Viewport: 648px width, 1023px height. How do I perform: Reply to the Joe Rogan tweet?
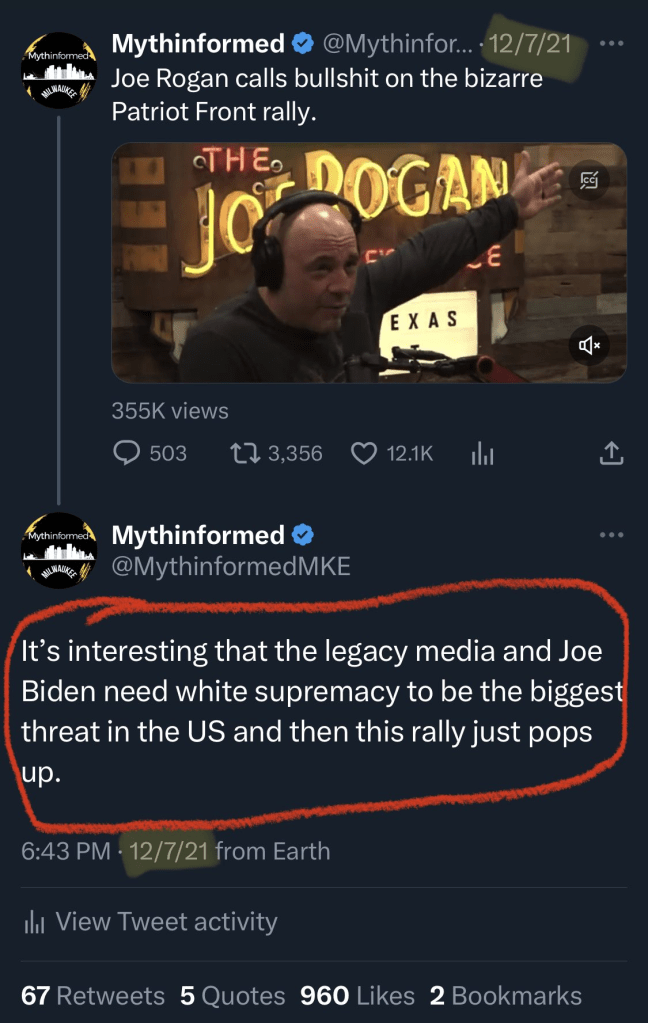(127, 454)
